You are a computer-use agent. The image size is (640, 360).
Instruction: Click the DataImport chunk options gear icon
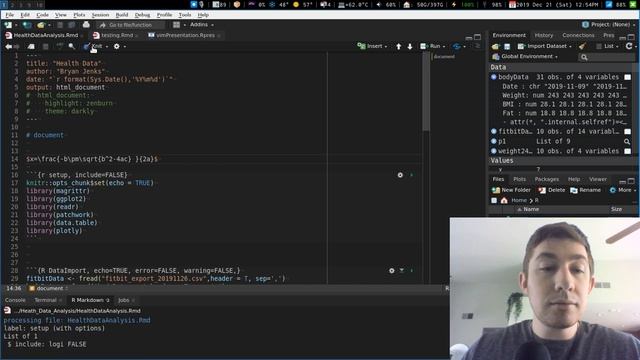point(391,271)
